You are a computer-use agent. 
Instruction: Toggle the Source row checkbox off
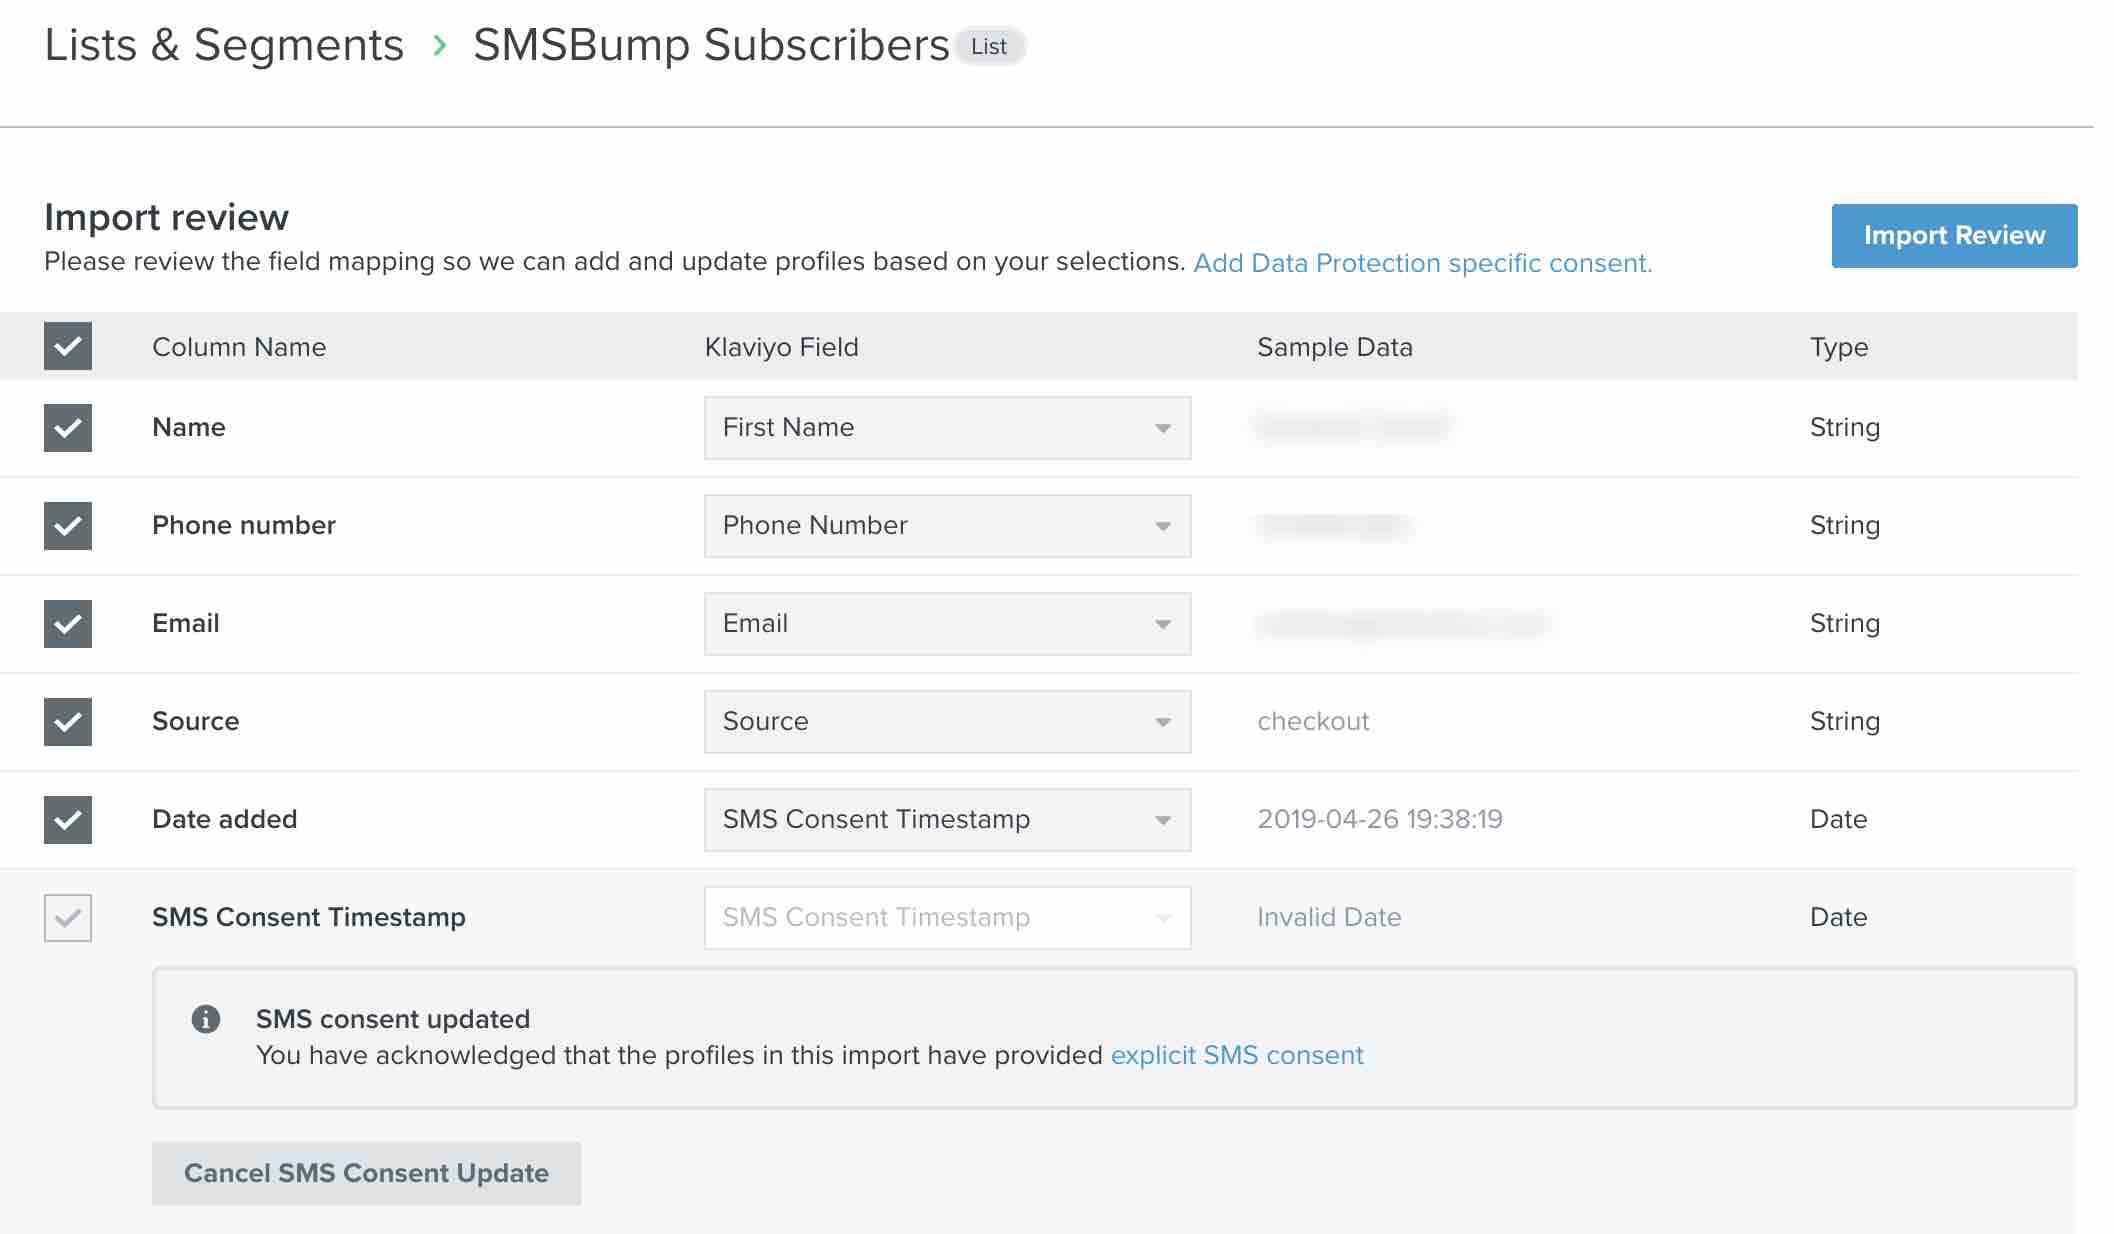click(x=68, y=720)
